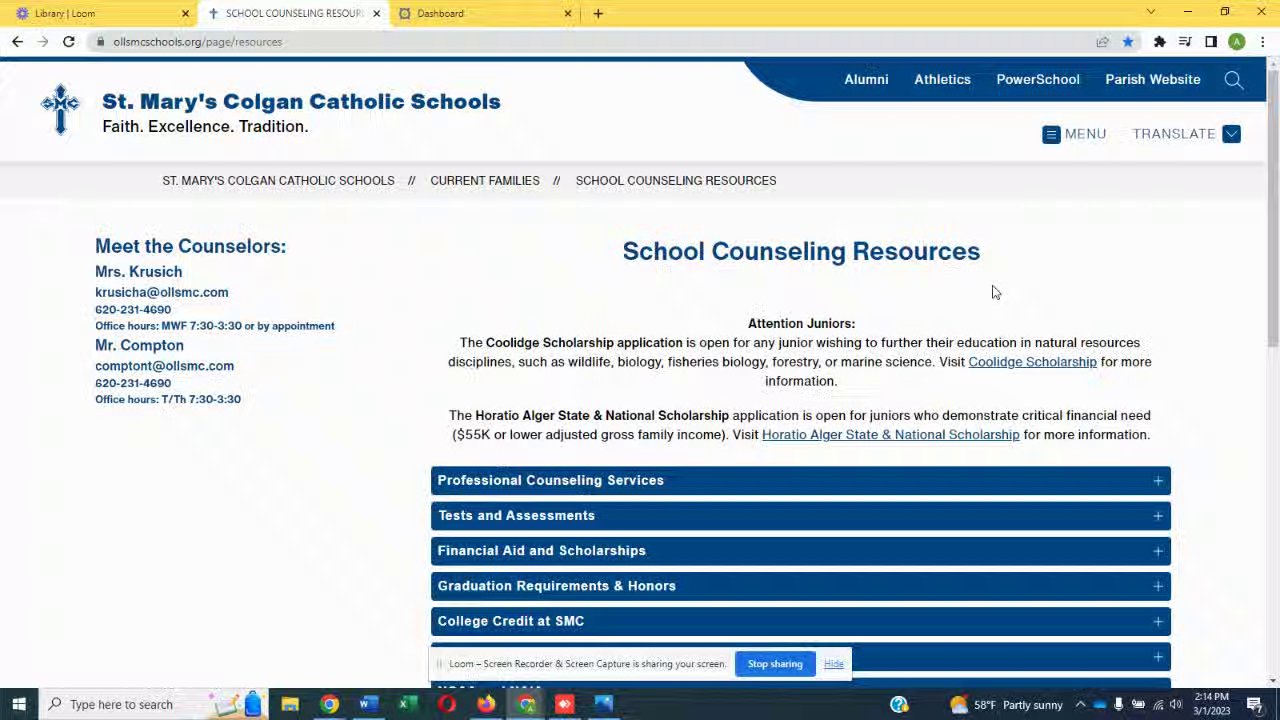This screenshot has height=720, width=1280.
Task: Open Opera from the taskbar
Action: [446, 704]
